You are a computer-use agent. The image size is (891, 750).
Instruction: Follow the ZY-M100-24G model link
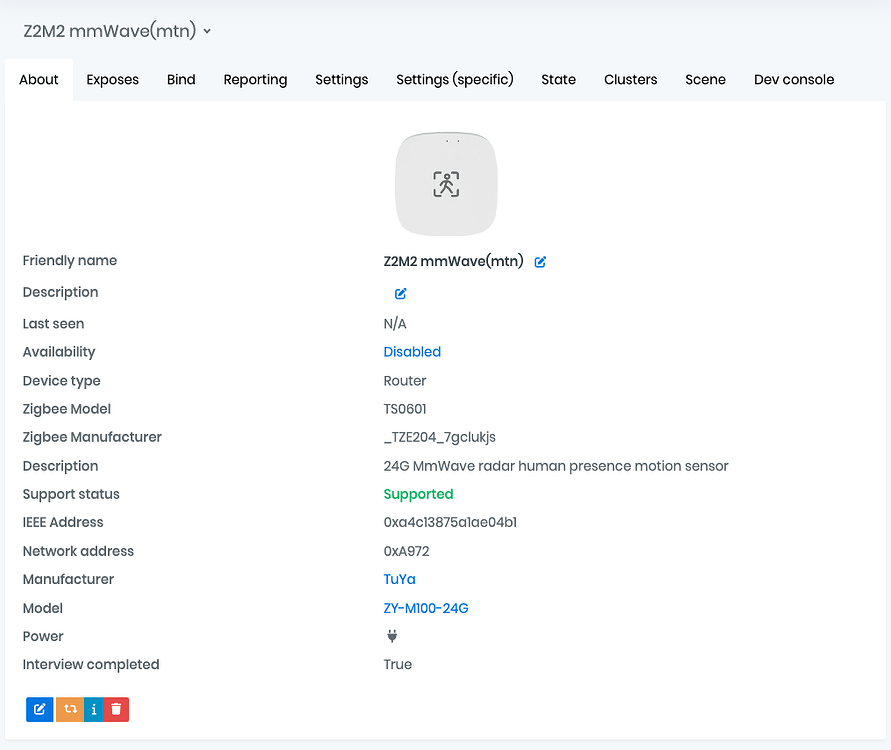tap(426, 608)
